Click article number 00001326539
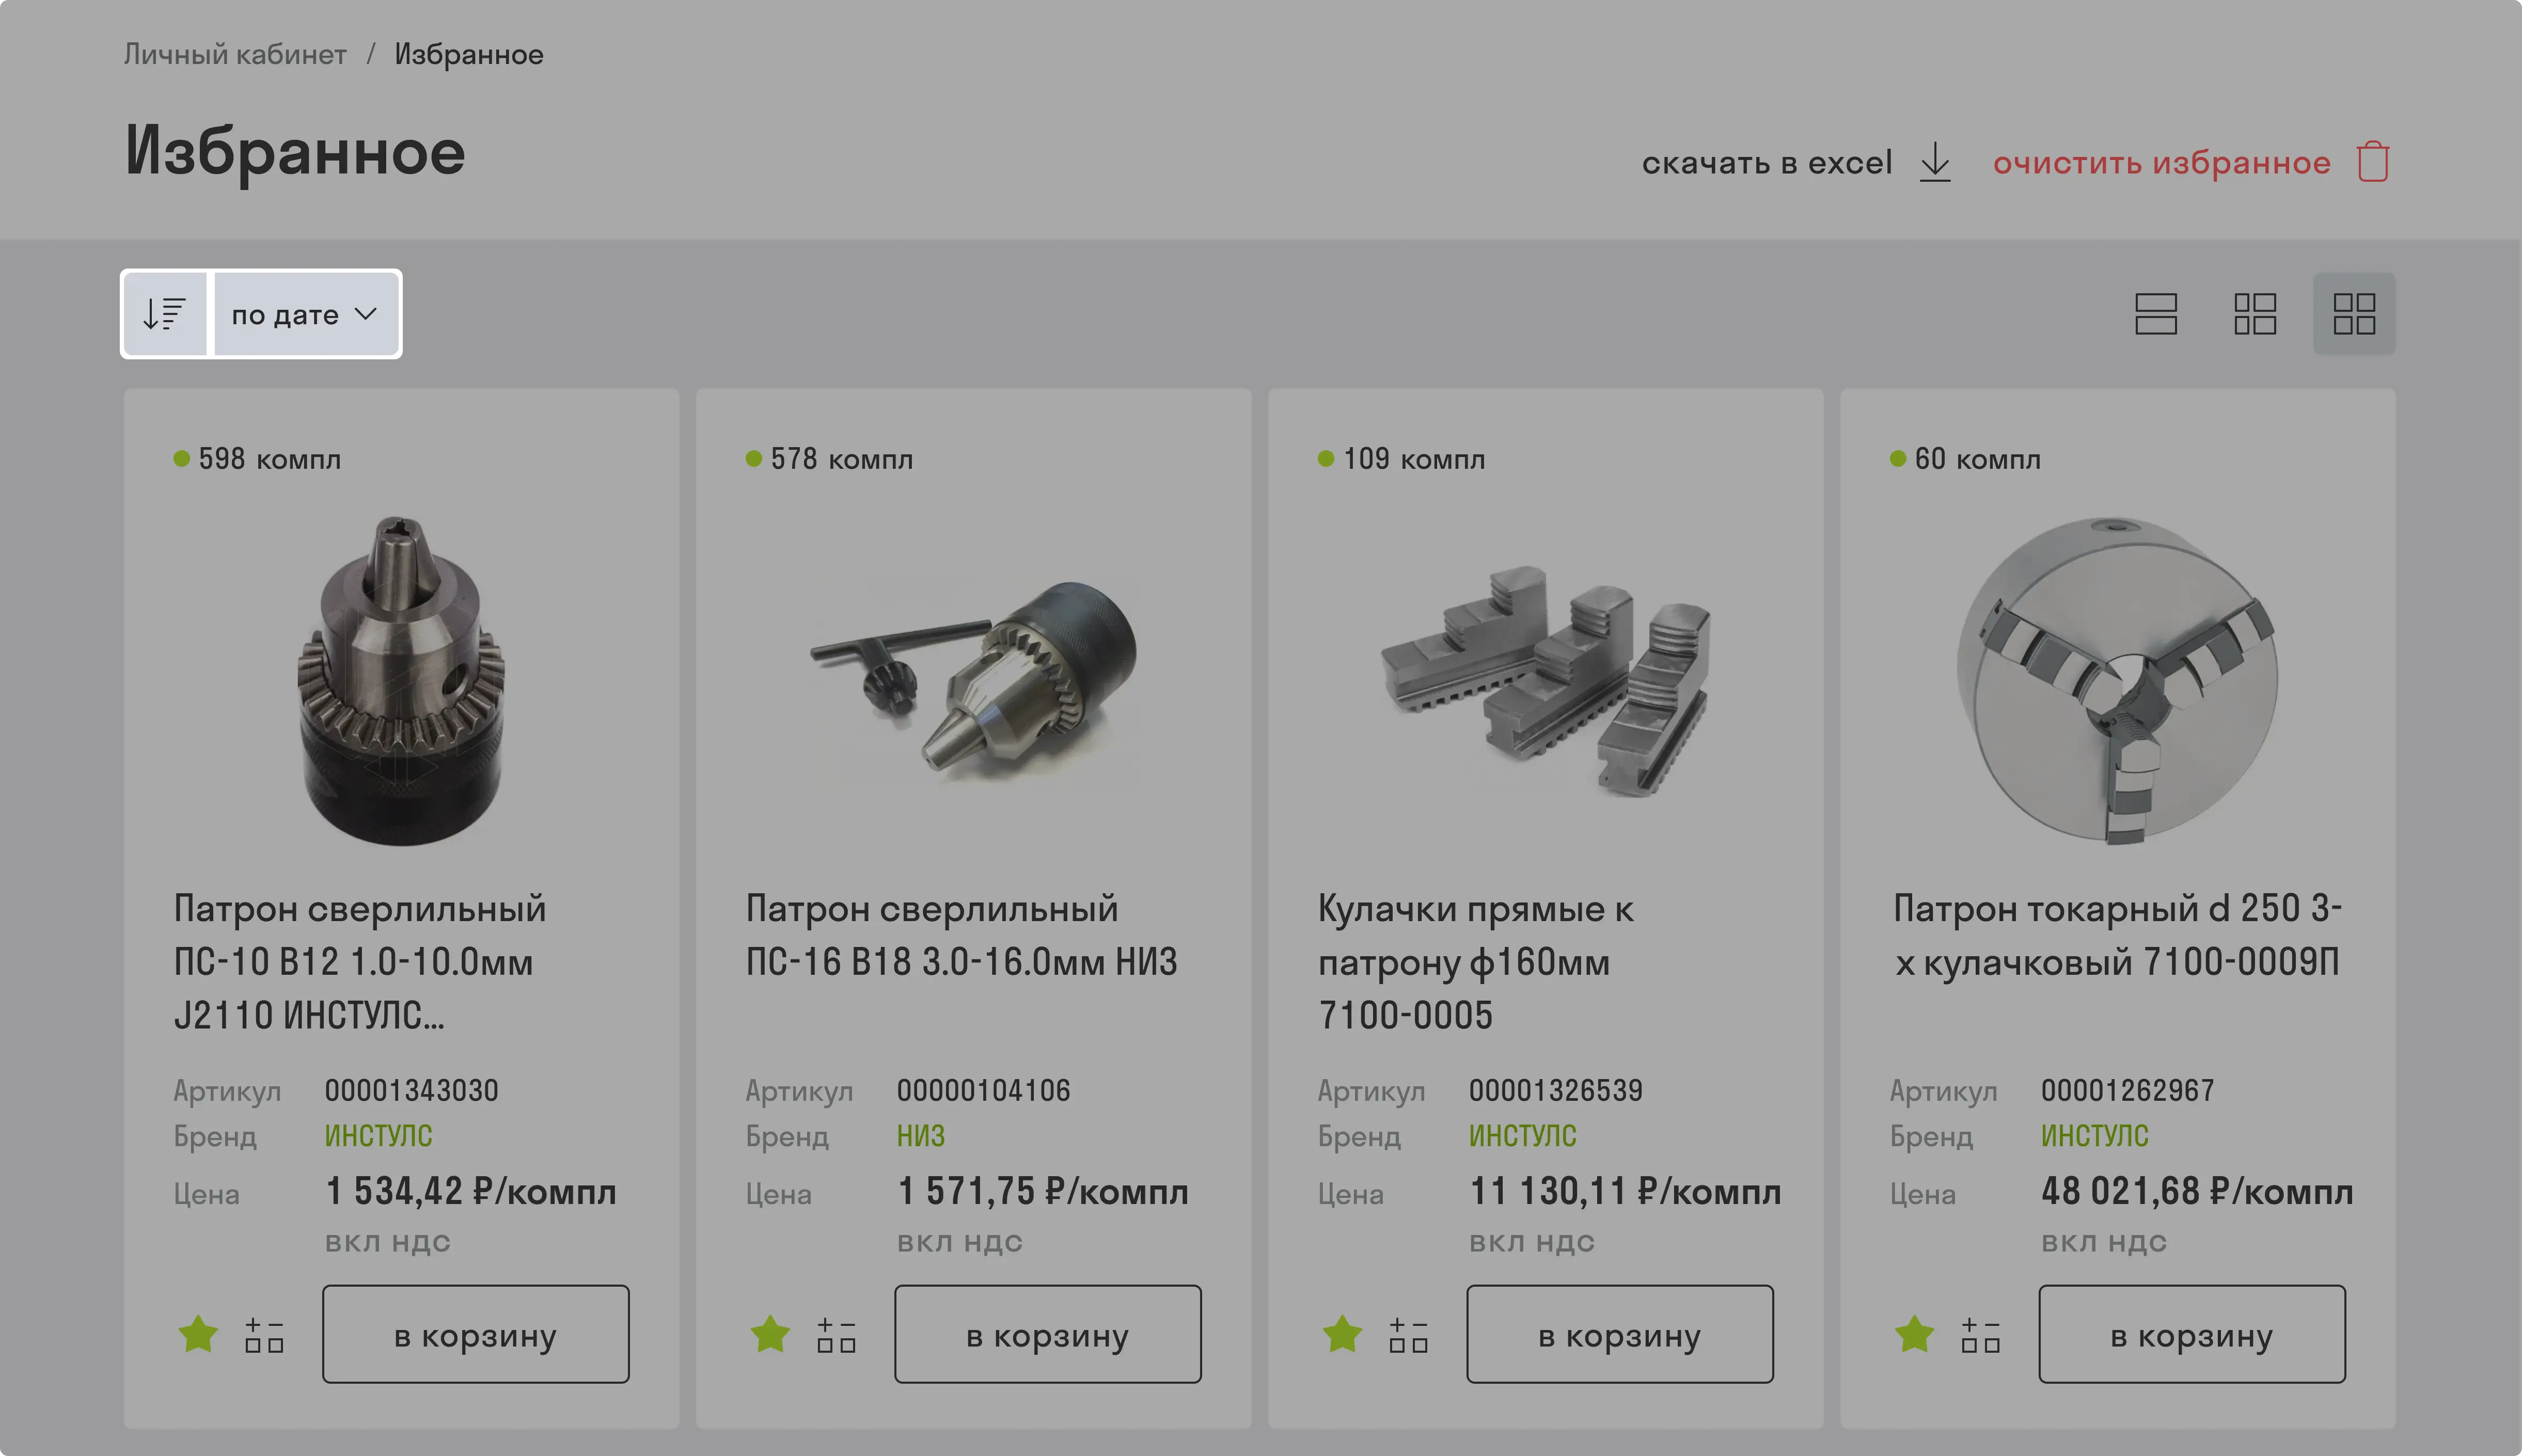 coord(1555,1090)
